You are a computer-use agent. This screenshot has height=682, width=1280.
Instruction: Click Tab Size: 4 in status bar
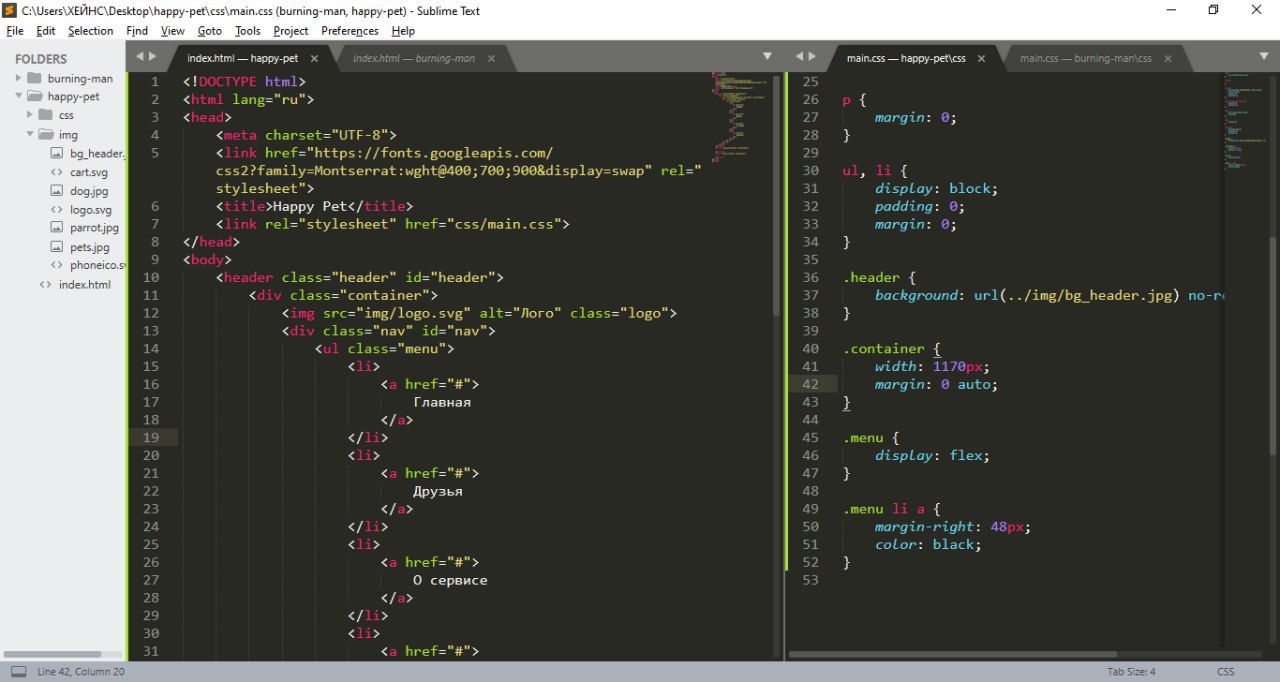click(1131, 672)
